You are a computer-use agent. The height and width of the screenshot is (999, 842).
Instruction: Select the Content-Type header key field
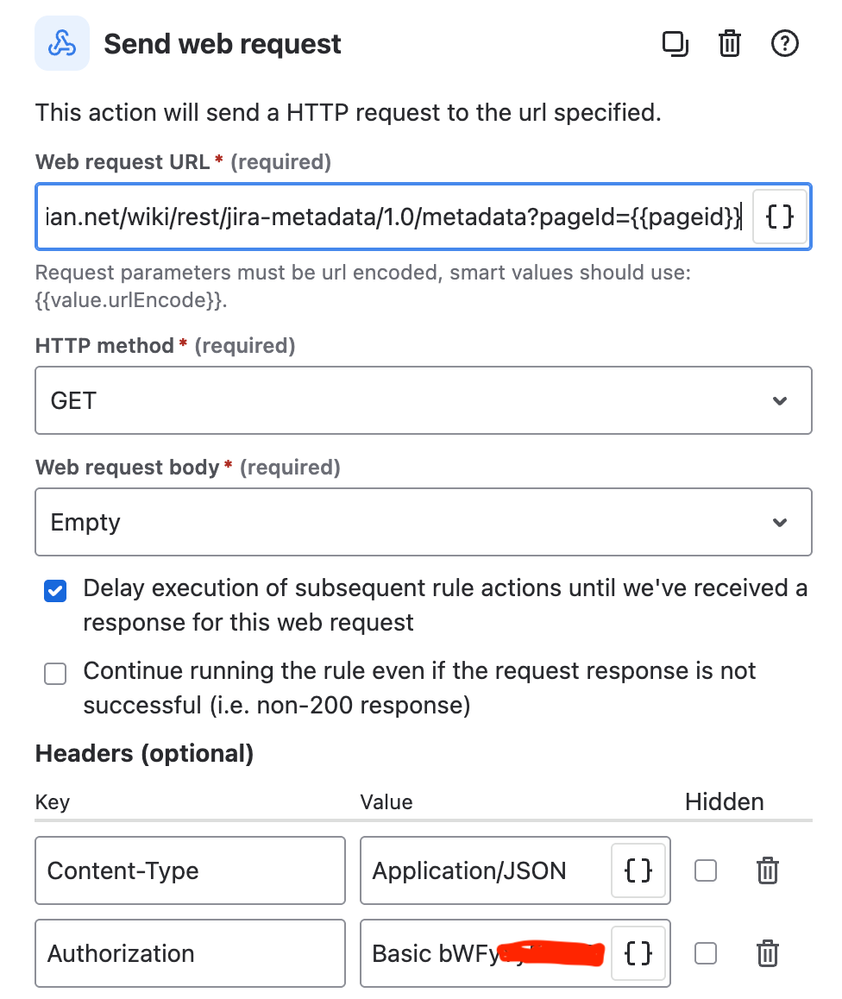(190, 870)
